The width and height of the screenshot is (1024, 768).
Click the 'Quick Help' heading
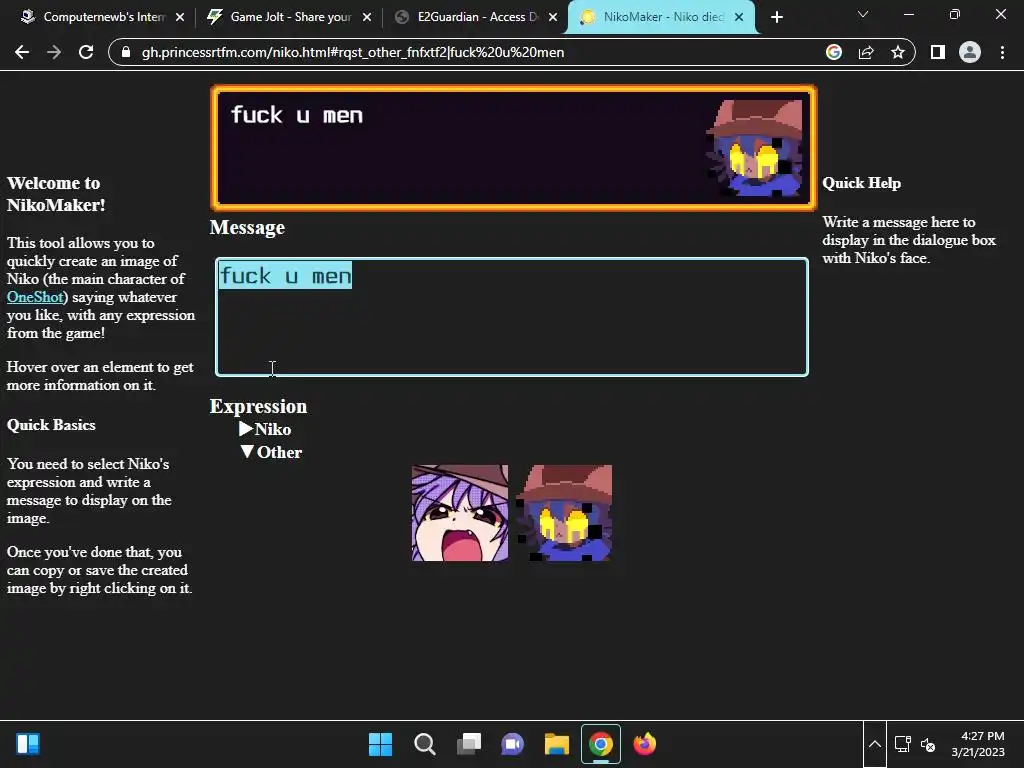point(861,183)
